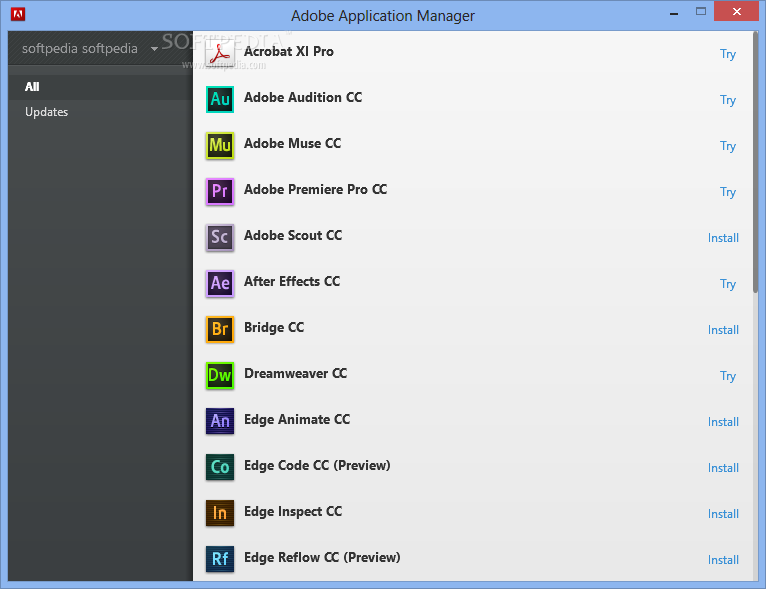
Task: Install Edge Animate CC
Action: coord(723,422)
